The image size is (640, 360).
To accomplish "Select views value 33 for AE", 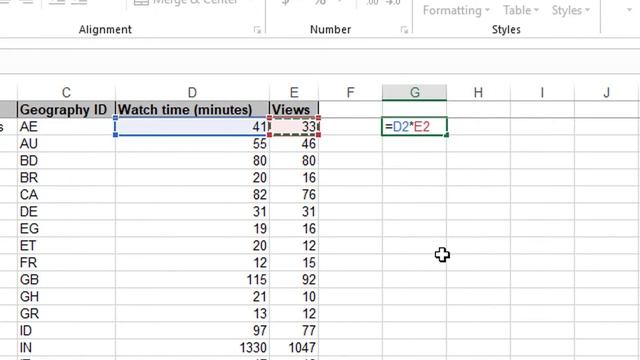I will [294, 127].
